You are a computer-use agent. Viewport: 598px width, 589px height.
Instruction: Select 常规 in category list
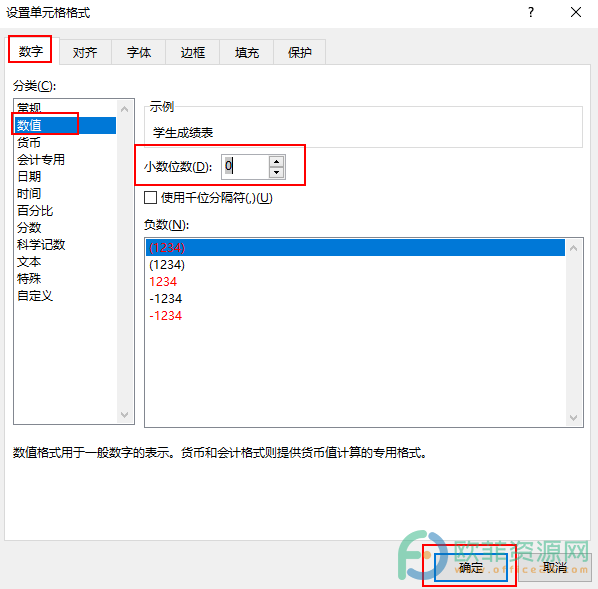click(65, 108)
